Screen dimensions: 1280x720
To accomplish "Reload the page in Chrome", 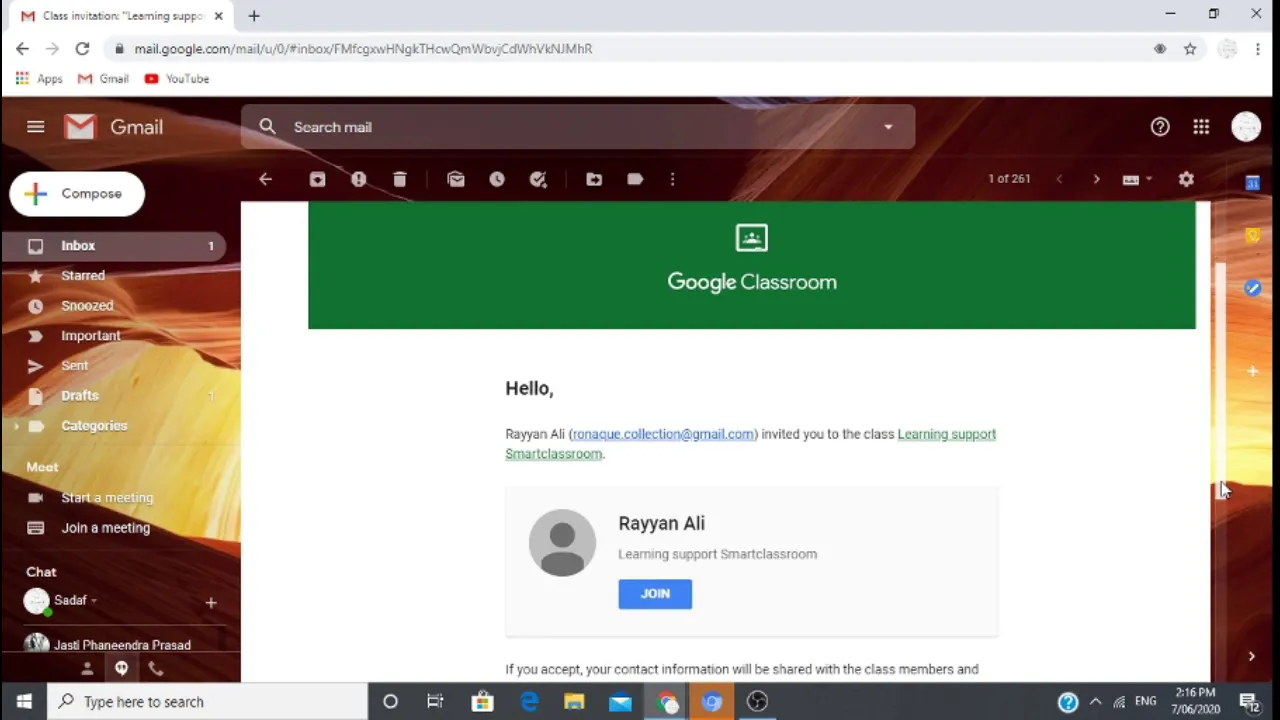I will click(82, 48).
